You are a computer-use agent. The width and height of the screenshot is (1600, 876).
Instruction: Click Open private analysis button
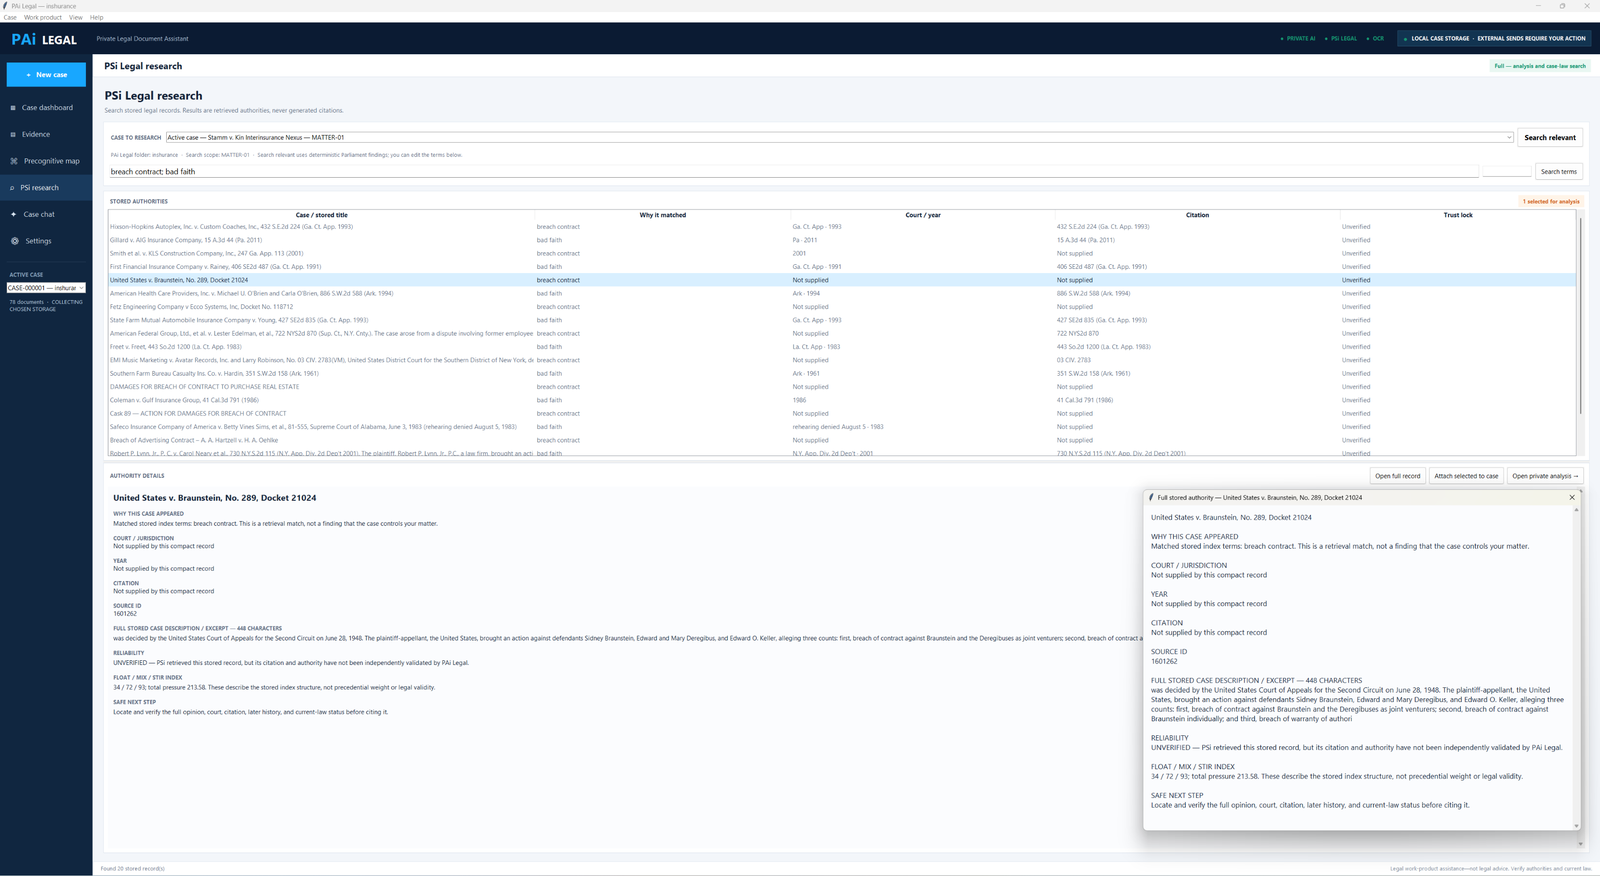(x=1545, y=476)
